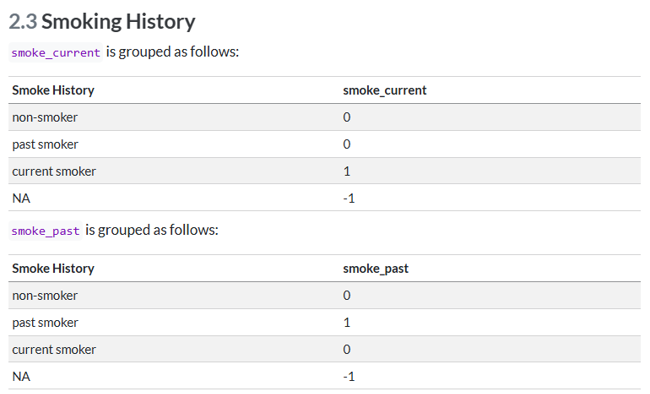Click the NA cell in the first table
The width and height of the screenshot is (650, 394).
(21, 198)
